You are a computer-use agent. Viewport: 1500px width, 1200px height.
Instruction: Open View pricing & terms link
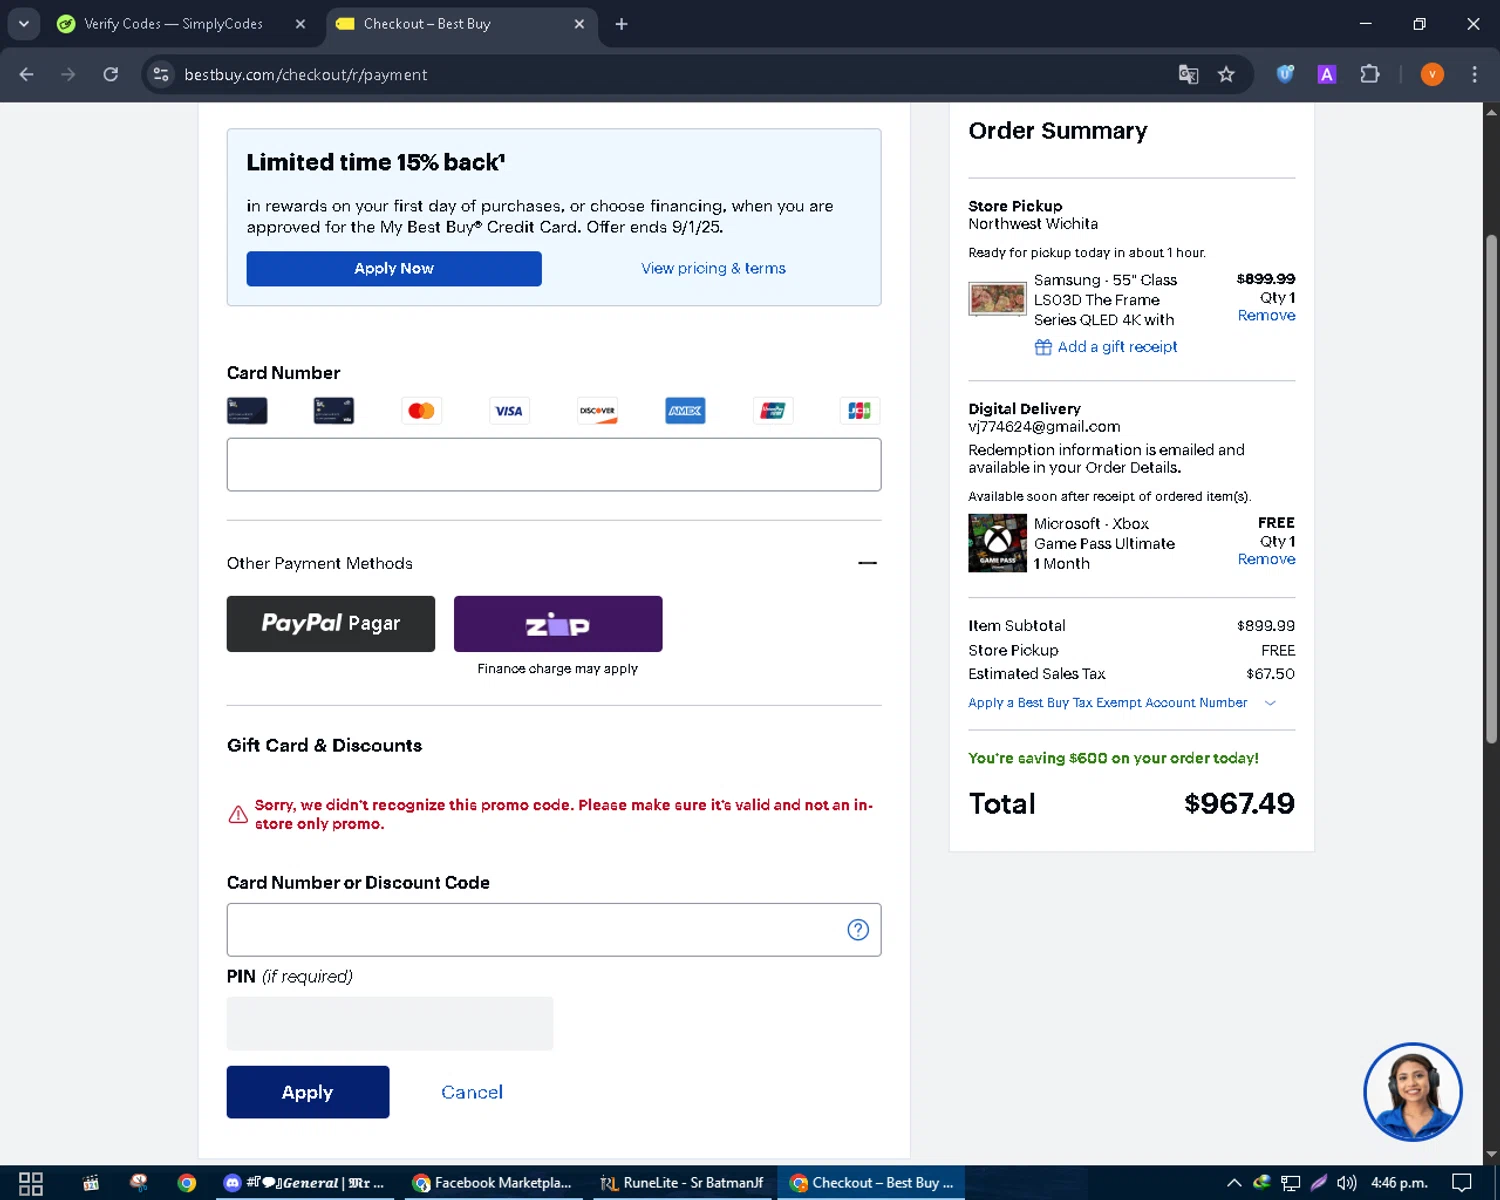[713, 268]
